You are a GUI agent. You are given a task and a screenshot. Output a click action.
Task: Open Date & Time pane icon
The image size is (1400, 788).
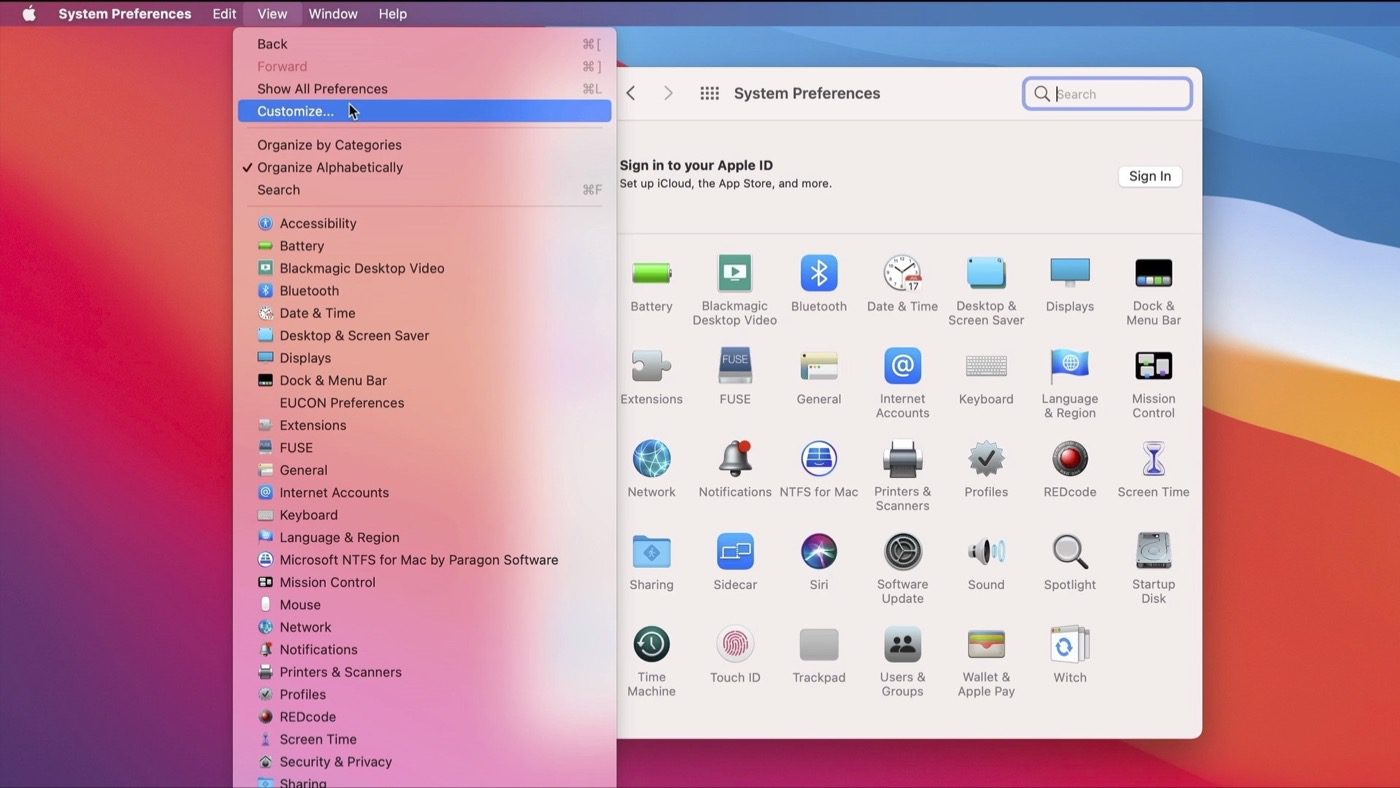(902, 273)
